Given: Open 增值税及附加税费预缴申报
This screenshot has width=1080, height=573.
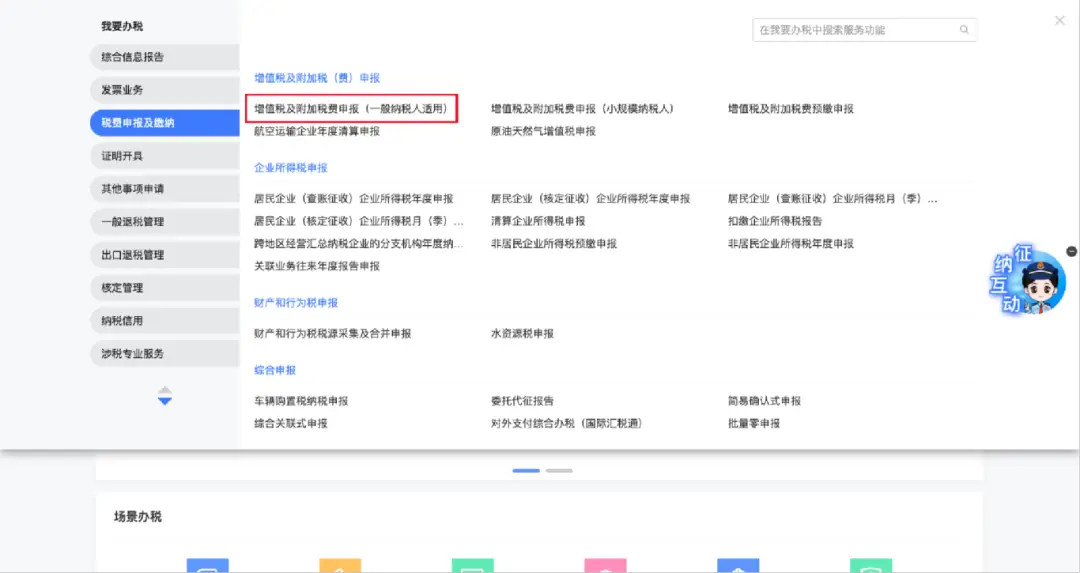Looking at the screenshot, I should pyautogui.click(x=791, y=109).
